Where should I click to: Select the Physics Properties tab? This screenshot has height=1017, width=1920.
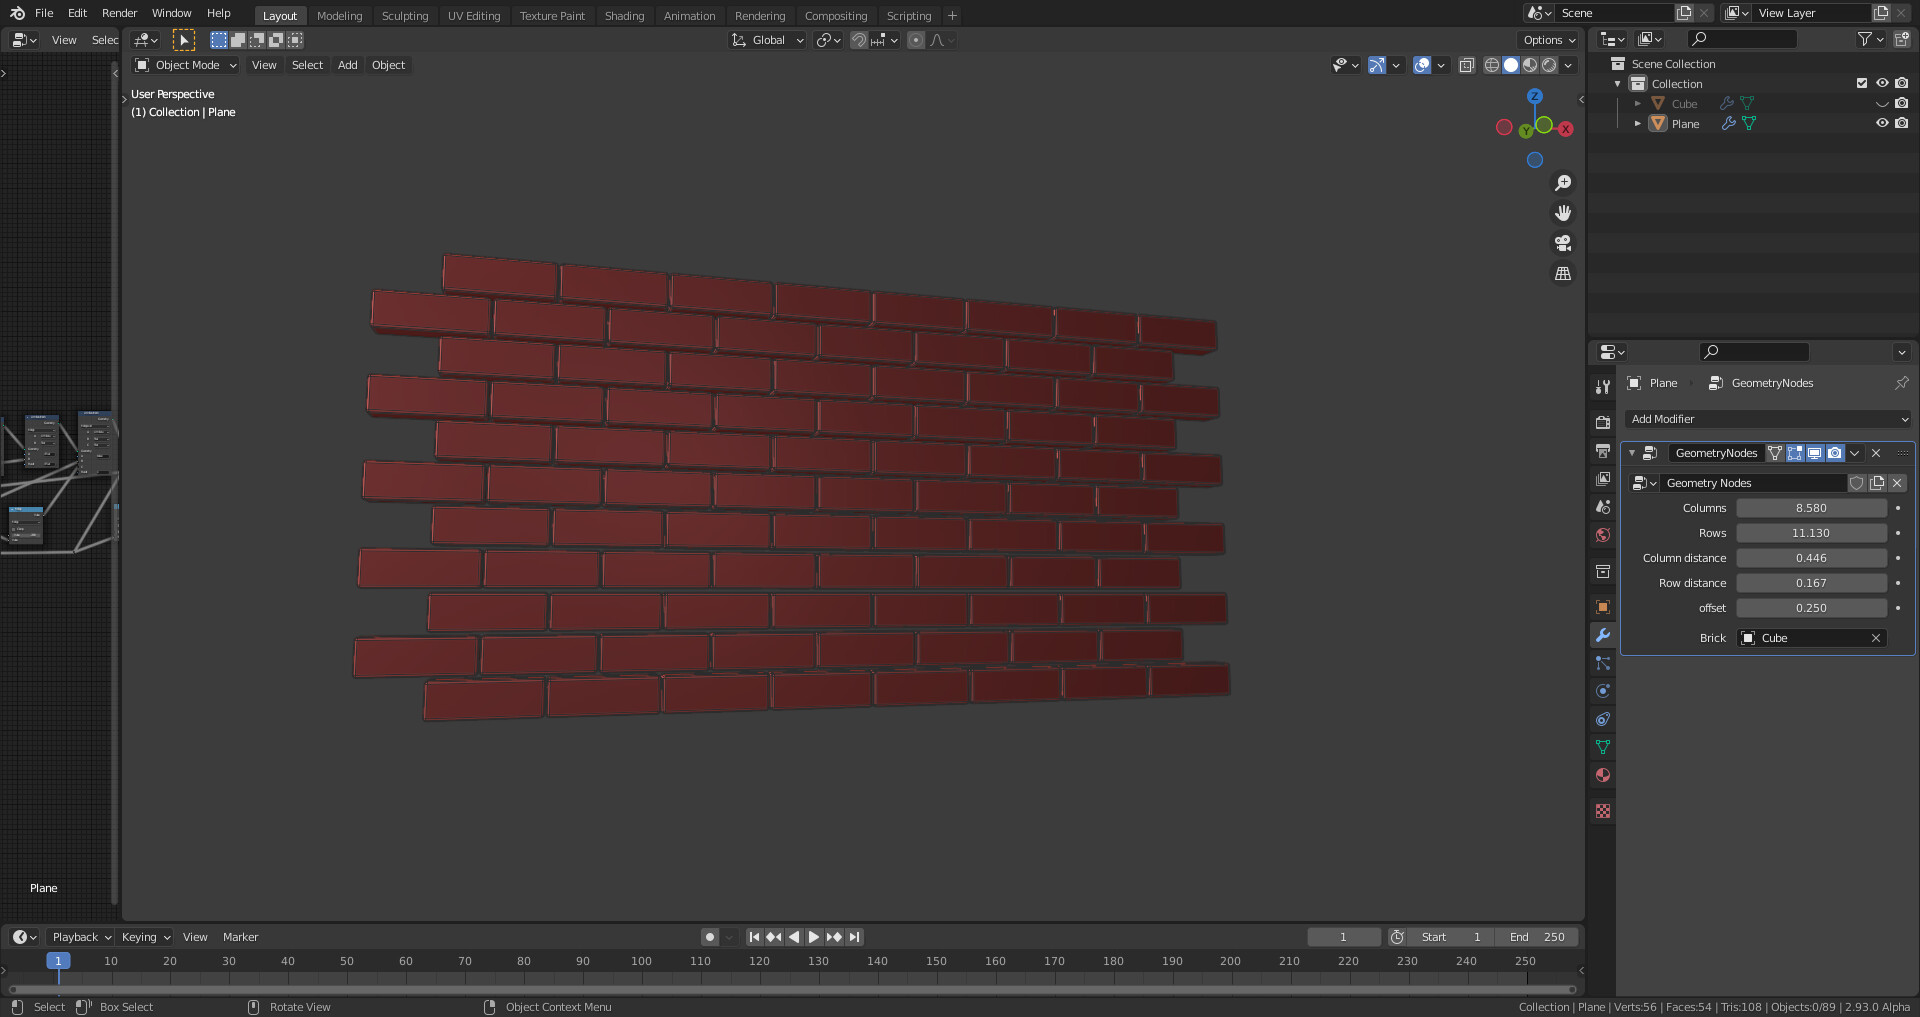point(1603,691)
